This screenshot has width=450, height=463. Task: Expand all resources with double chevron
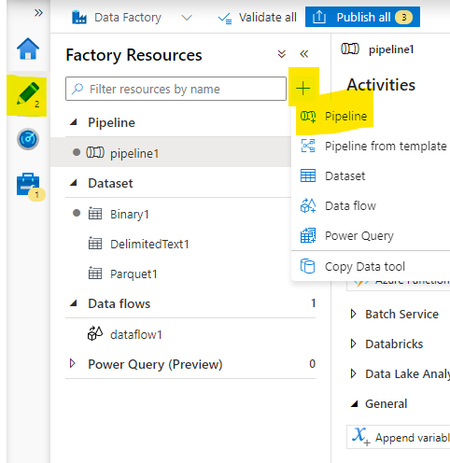point(282,54)
